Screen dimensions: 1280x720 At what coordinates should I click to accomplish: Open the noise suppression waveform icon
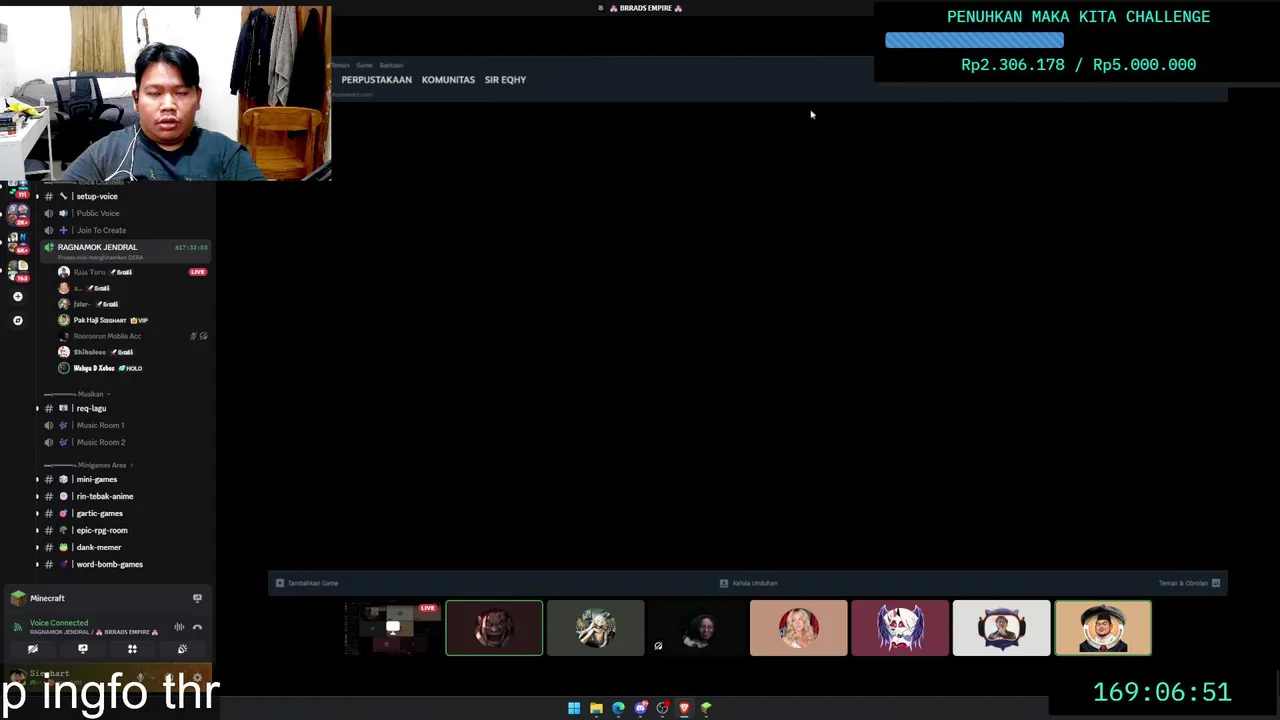click(x=179, y=627)
